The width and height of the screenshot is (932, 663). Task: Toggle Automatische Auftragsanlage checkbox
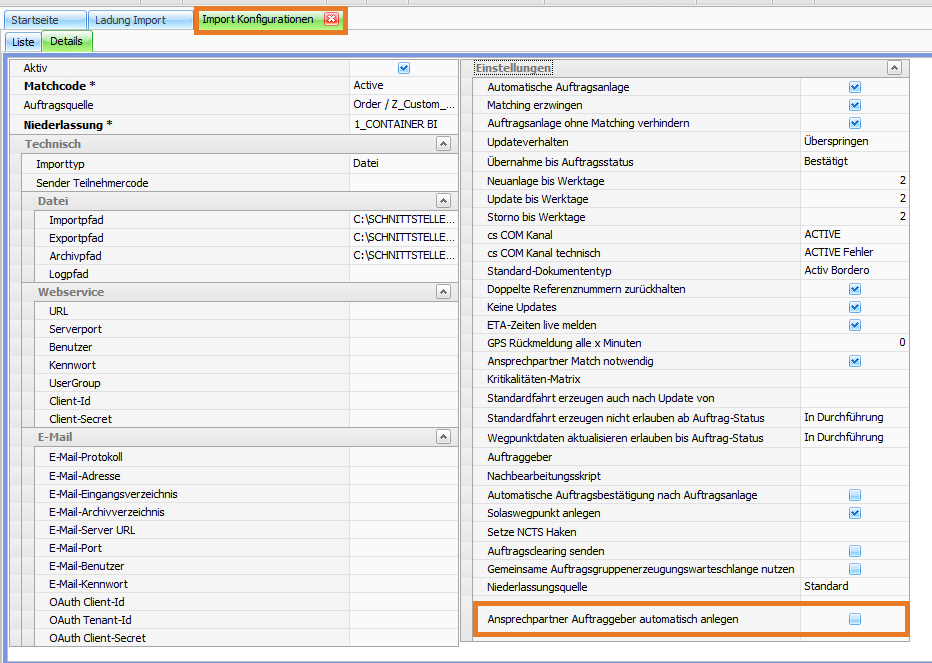pos(855,88)
